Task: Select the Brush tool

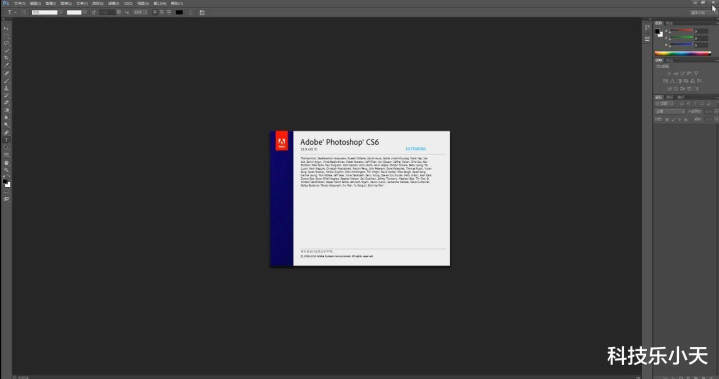Action: 6,80
